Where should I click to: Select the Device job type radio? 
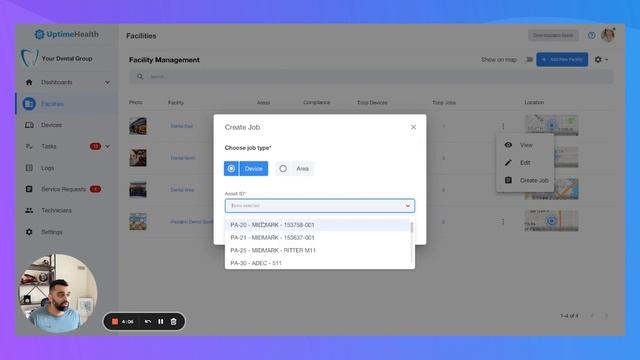point(246,169)
